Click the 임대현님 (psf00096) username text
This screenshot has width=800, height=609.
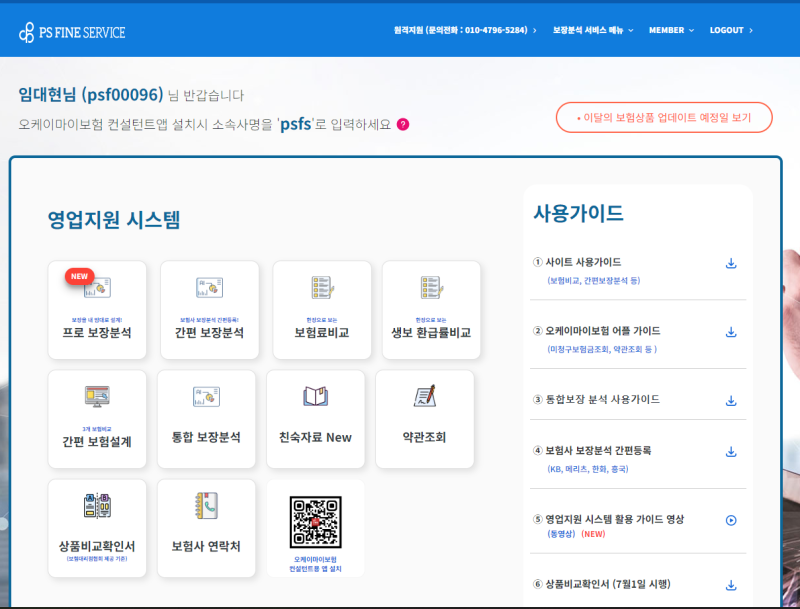pyautogui.click(x=91, y=95)
